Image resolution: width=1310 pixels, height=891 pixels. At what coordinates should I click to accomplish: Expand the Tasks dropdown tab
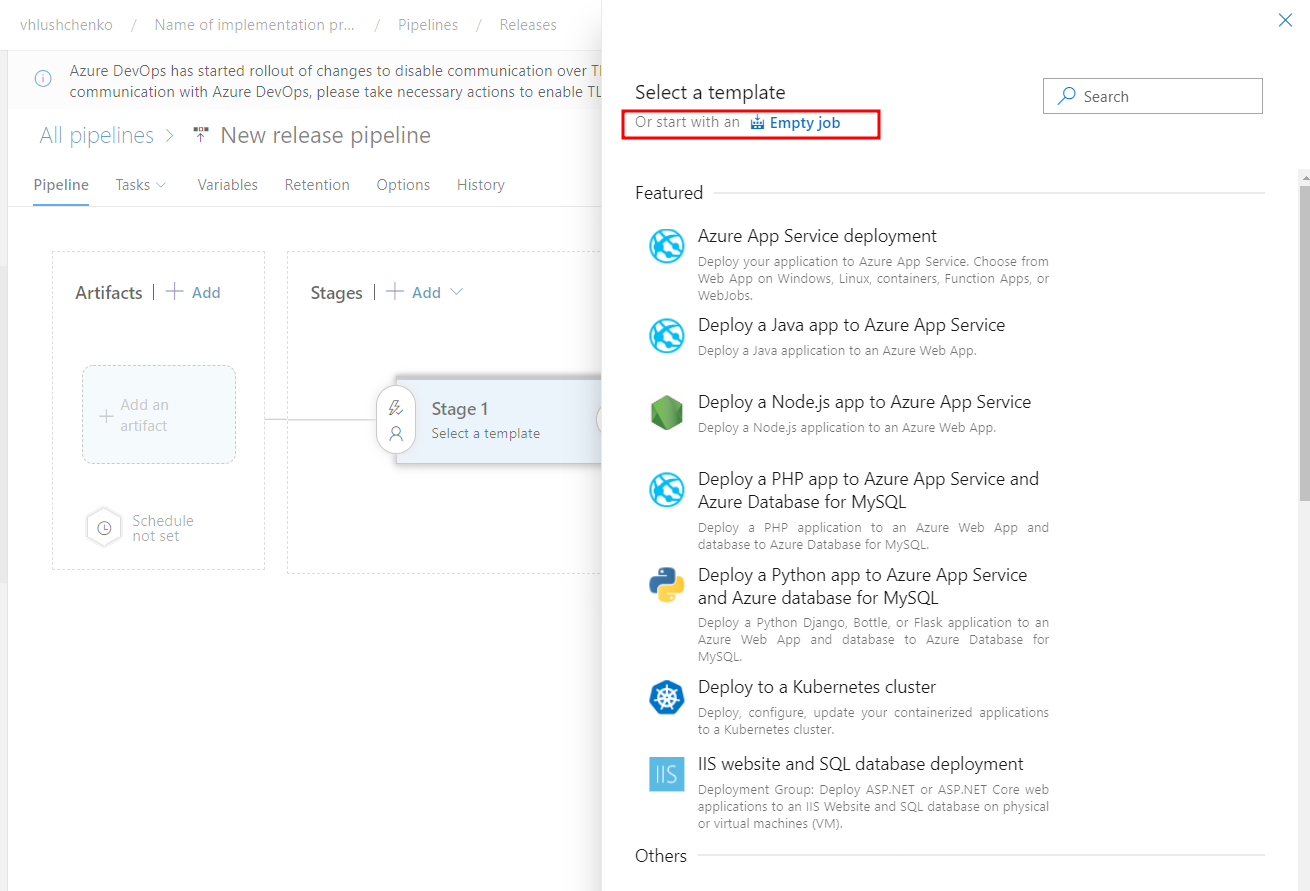(141, 185)
